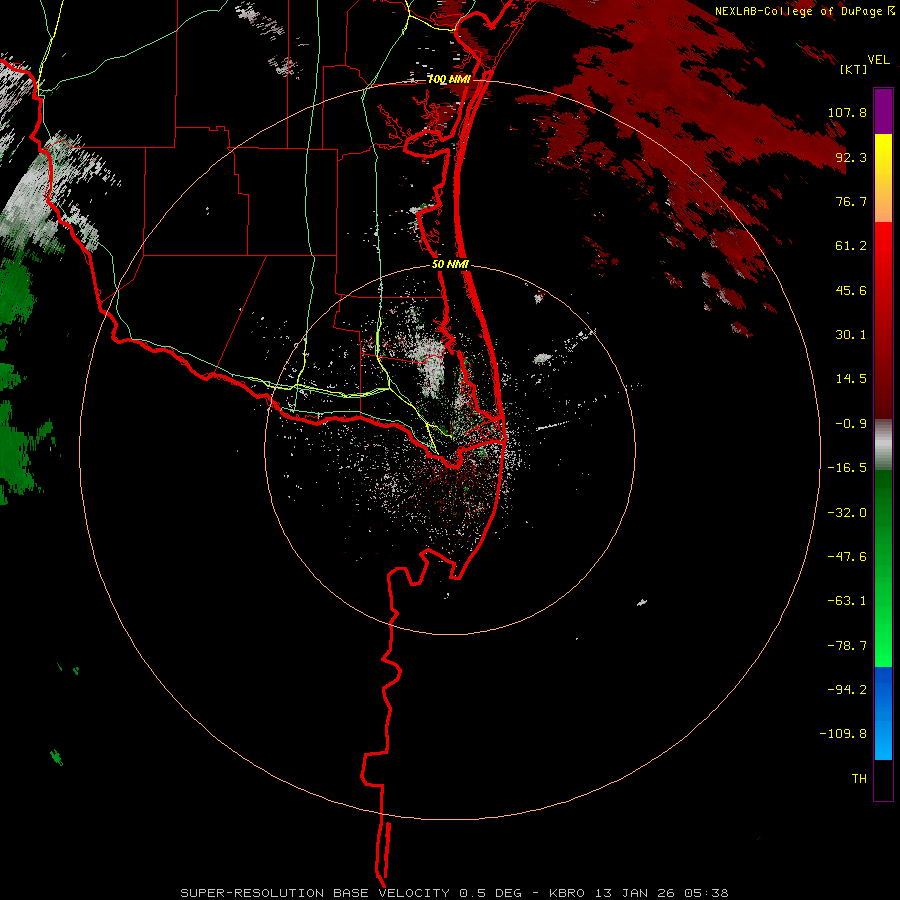Select the -0.9 scale value
The height and width of the screenshot is (900, 900).
coord(851,424)
